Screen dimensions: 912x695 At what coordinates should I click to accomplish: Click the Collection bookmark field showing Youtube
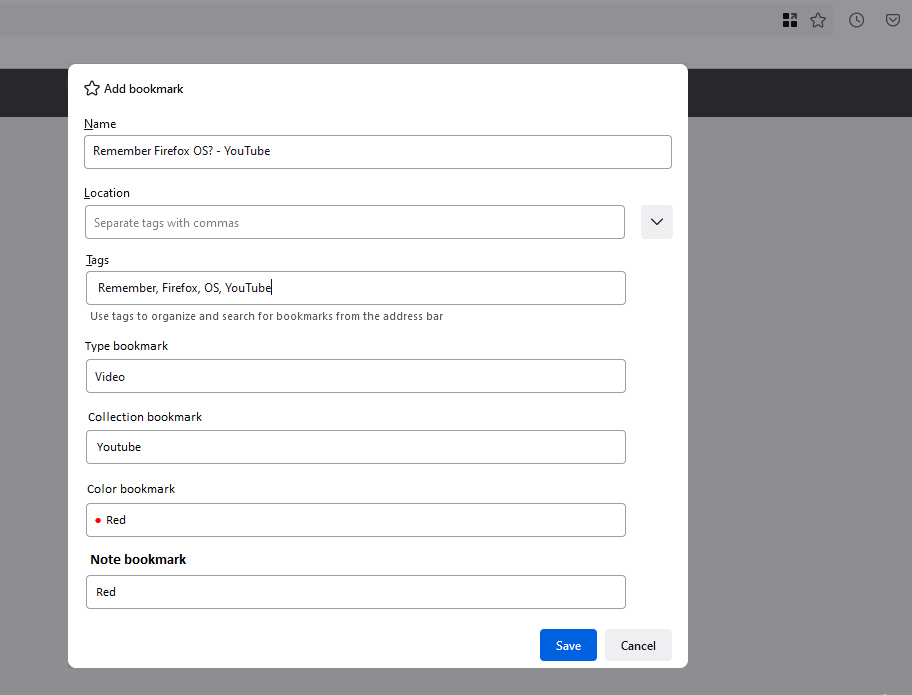click(x=356, y=447)
